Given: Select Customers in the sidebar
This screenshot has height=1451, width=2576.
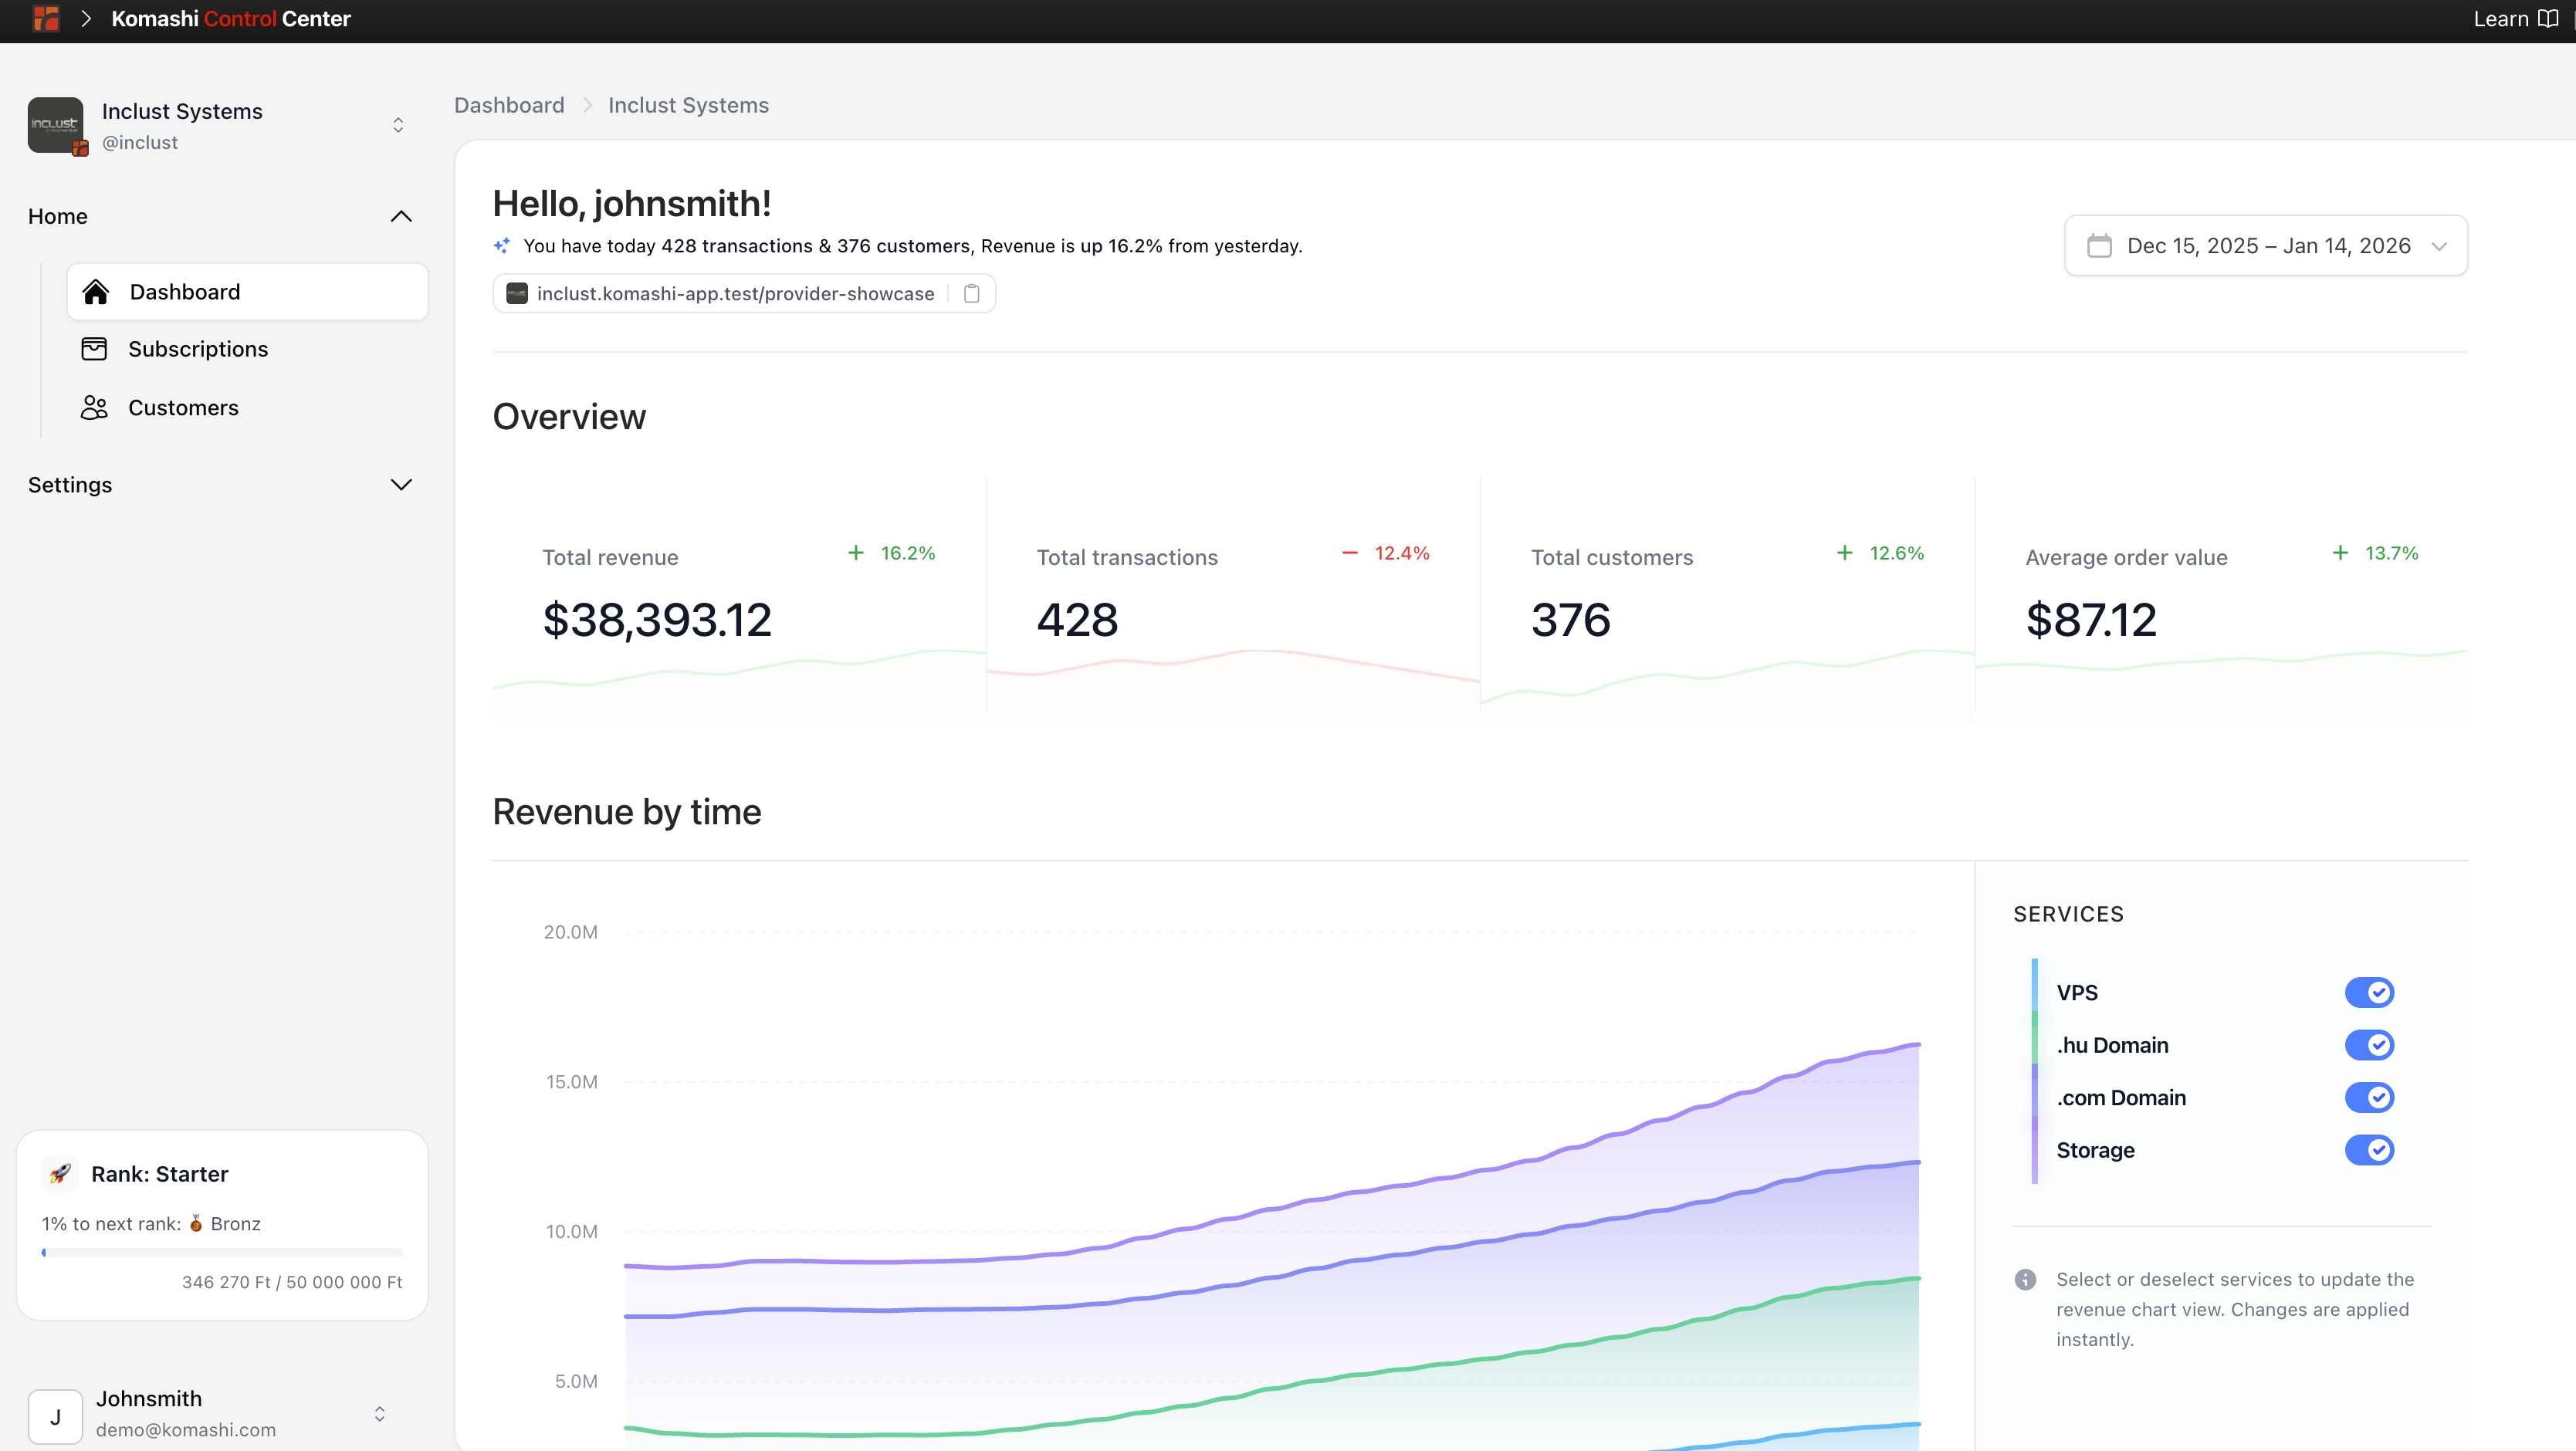Looking at the screenshot, I should [x=183, y=407].
